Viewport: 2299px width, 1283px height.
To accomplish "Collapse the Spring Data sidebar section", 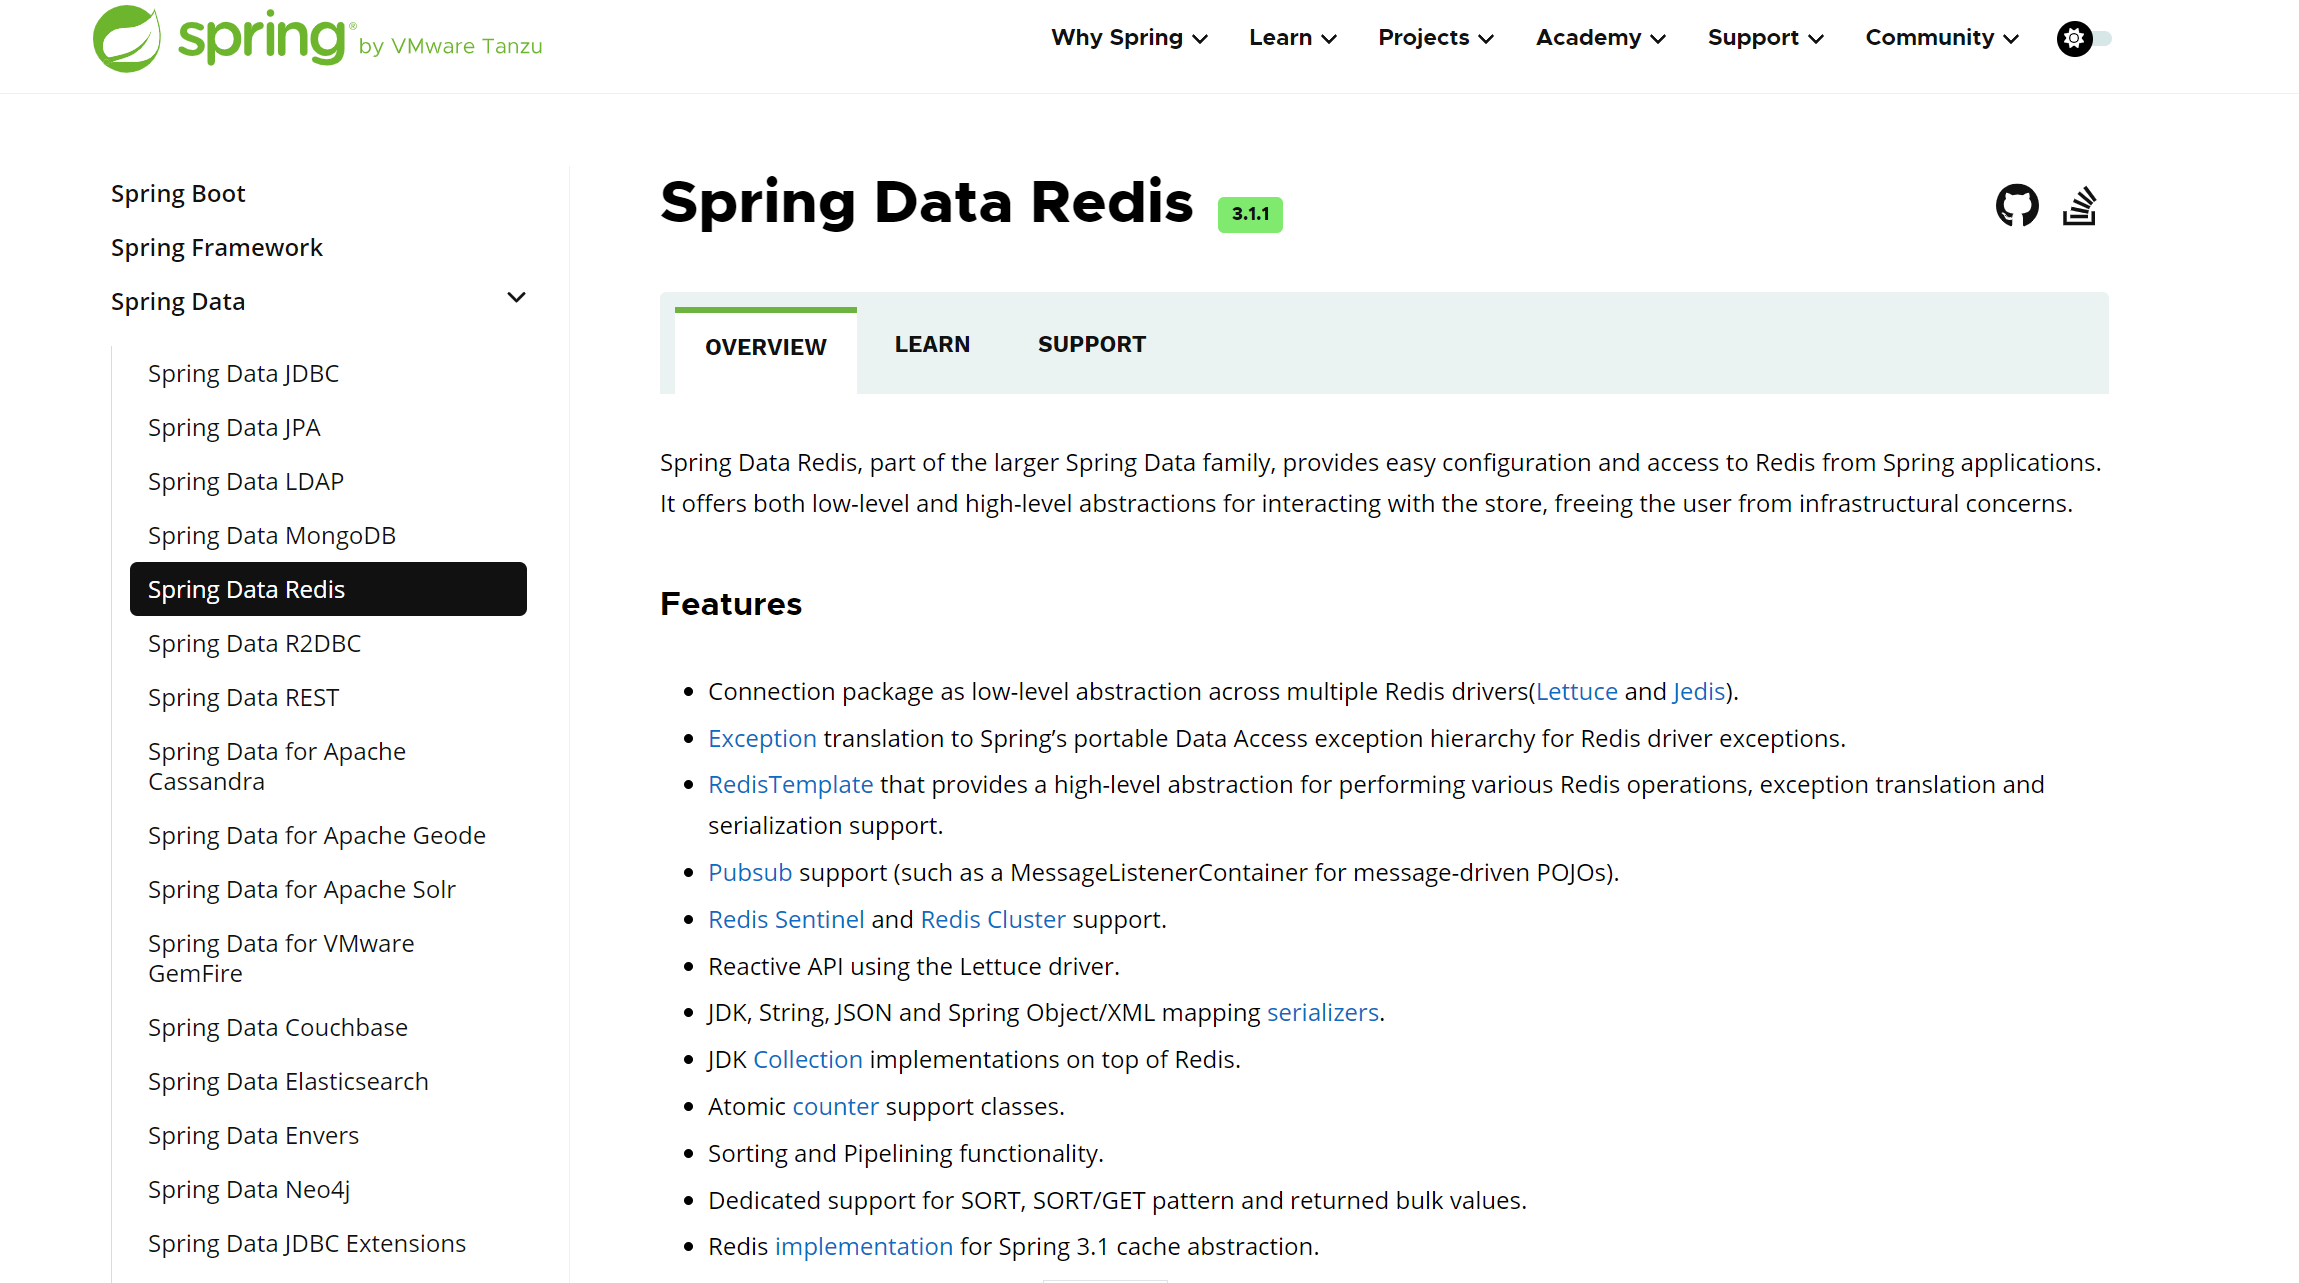I will [516, 298].
